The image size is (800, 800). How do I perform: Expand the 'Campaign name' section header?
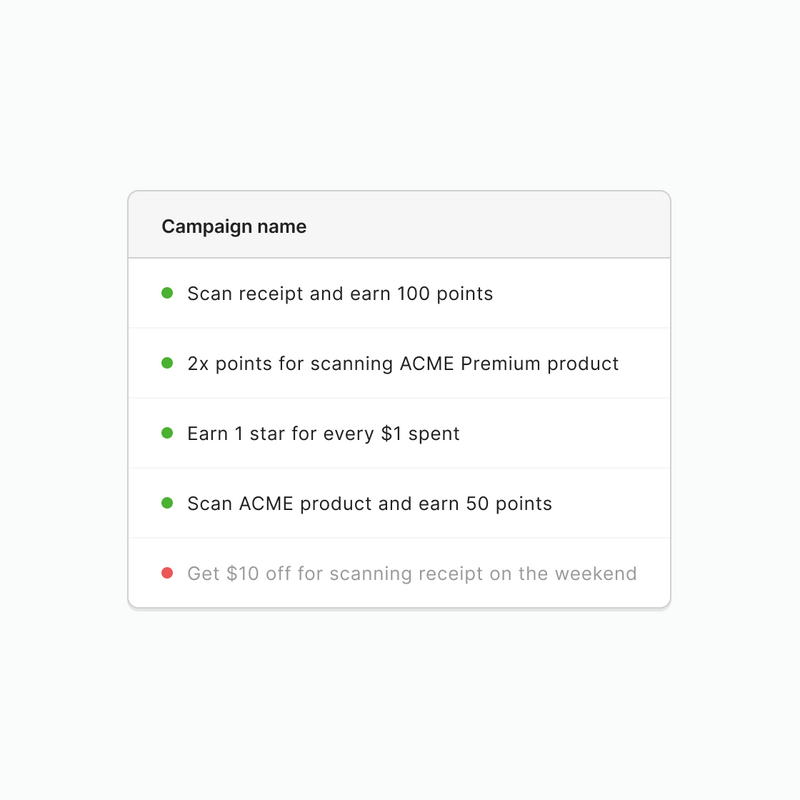tap(234, 226)
